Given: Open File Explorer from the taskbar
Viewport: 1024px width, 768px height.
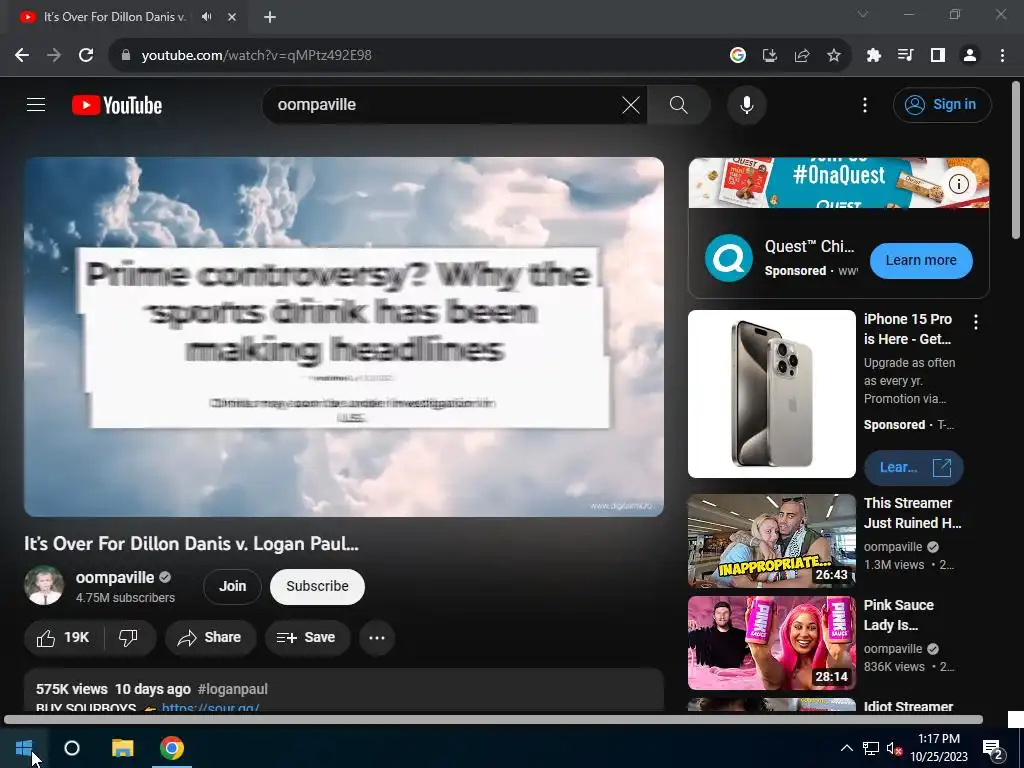Looking at the screenshot, I should [x=122, y=748].
